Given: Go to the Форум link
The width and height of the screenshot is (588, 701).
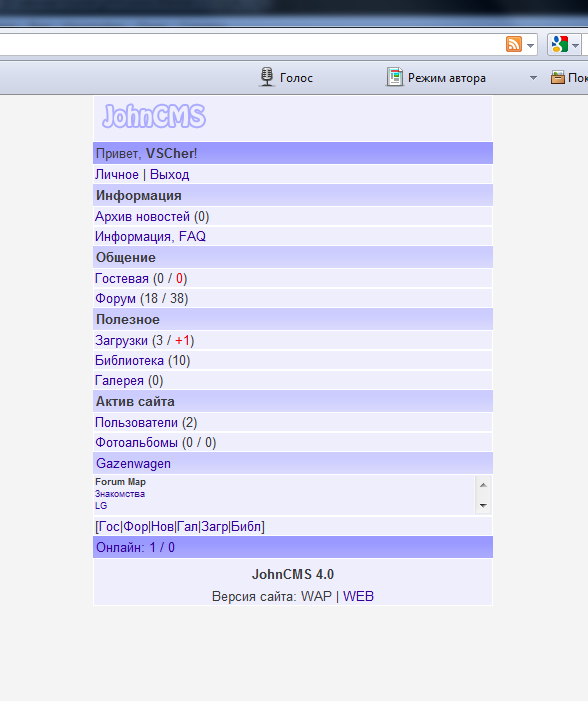Looking at the screenshot, I should coord(115,298).
